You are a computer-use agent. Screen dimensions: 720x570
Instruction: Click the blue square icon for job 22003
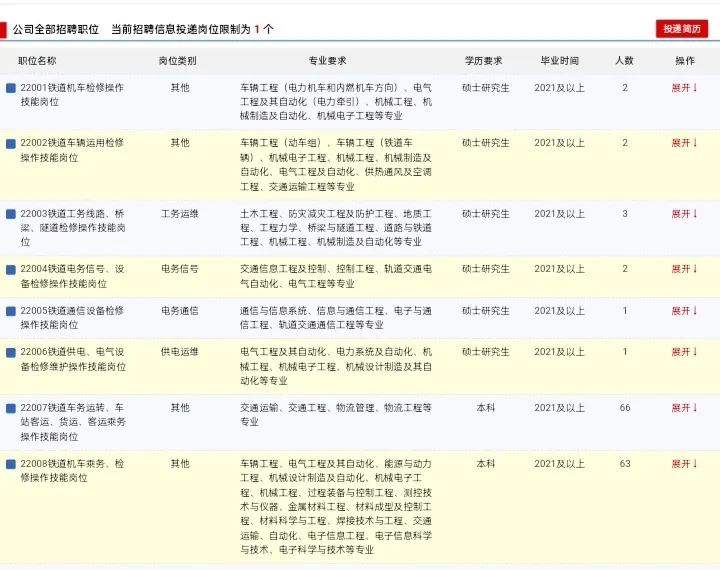[11, 214]
